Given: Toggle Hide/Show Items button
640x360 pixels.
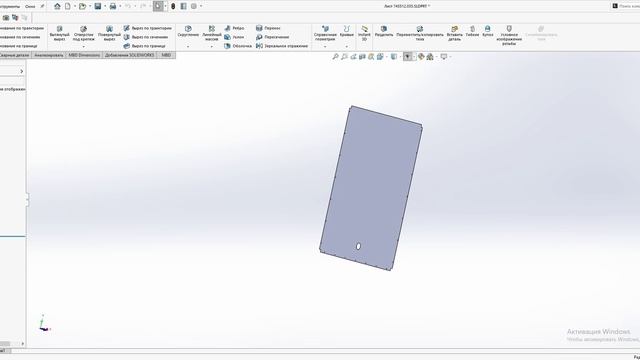Looking at the screenshot, I should pos(407,57).
